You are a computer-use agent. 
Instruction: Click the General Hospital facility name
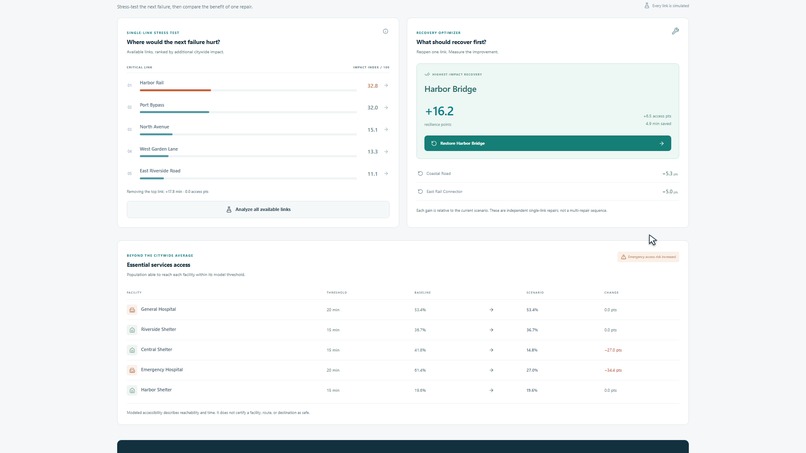pos(158,310)
